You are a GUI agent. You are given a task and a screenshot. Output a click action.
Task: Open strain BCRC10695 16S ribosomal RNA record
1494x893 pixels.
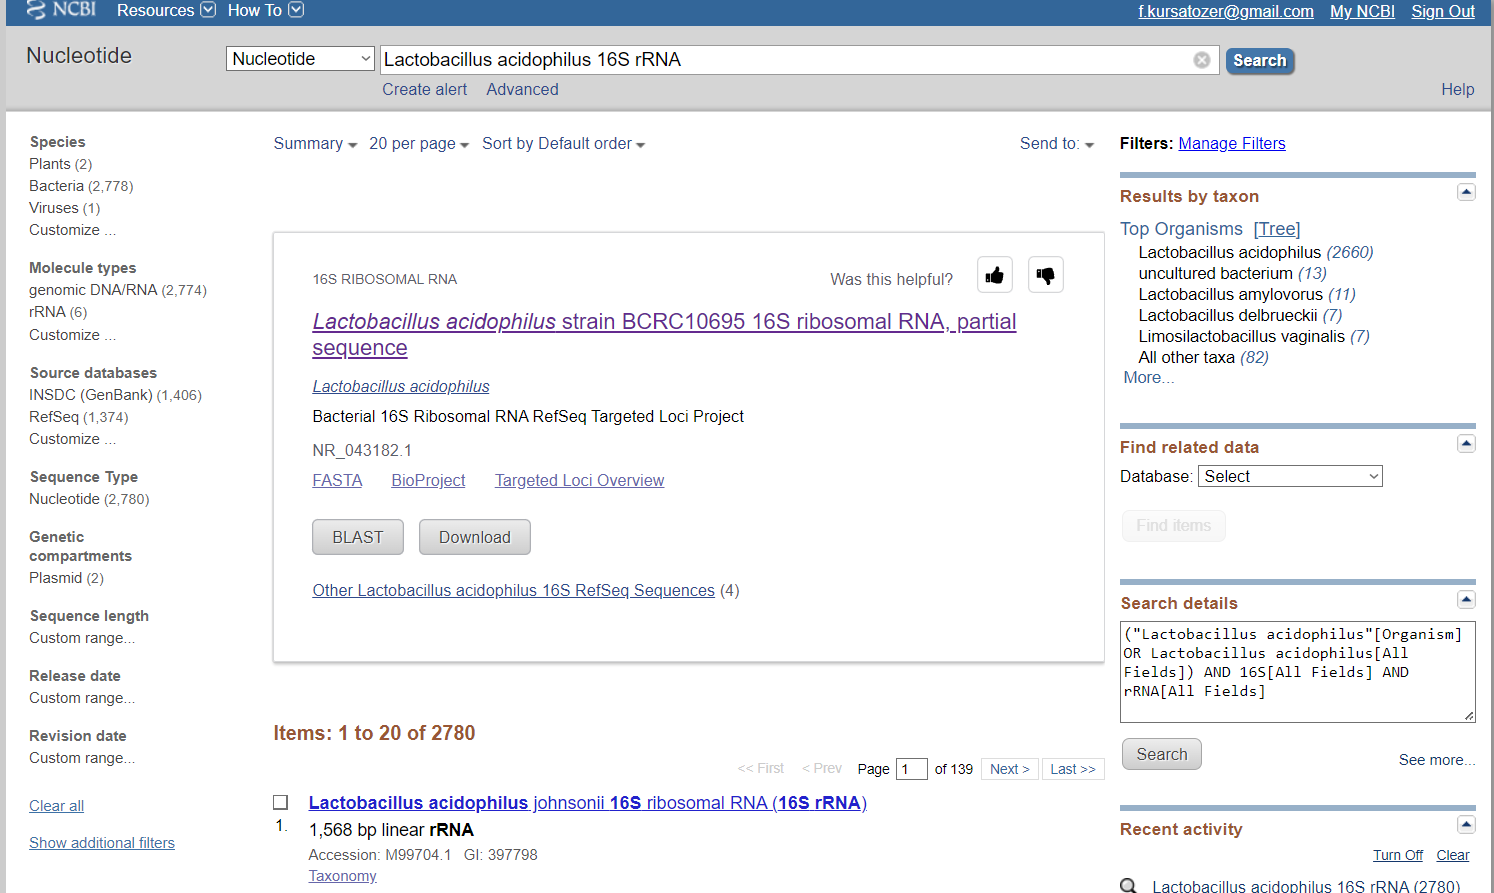point(664,334)
